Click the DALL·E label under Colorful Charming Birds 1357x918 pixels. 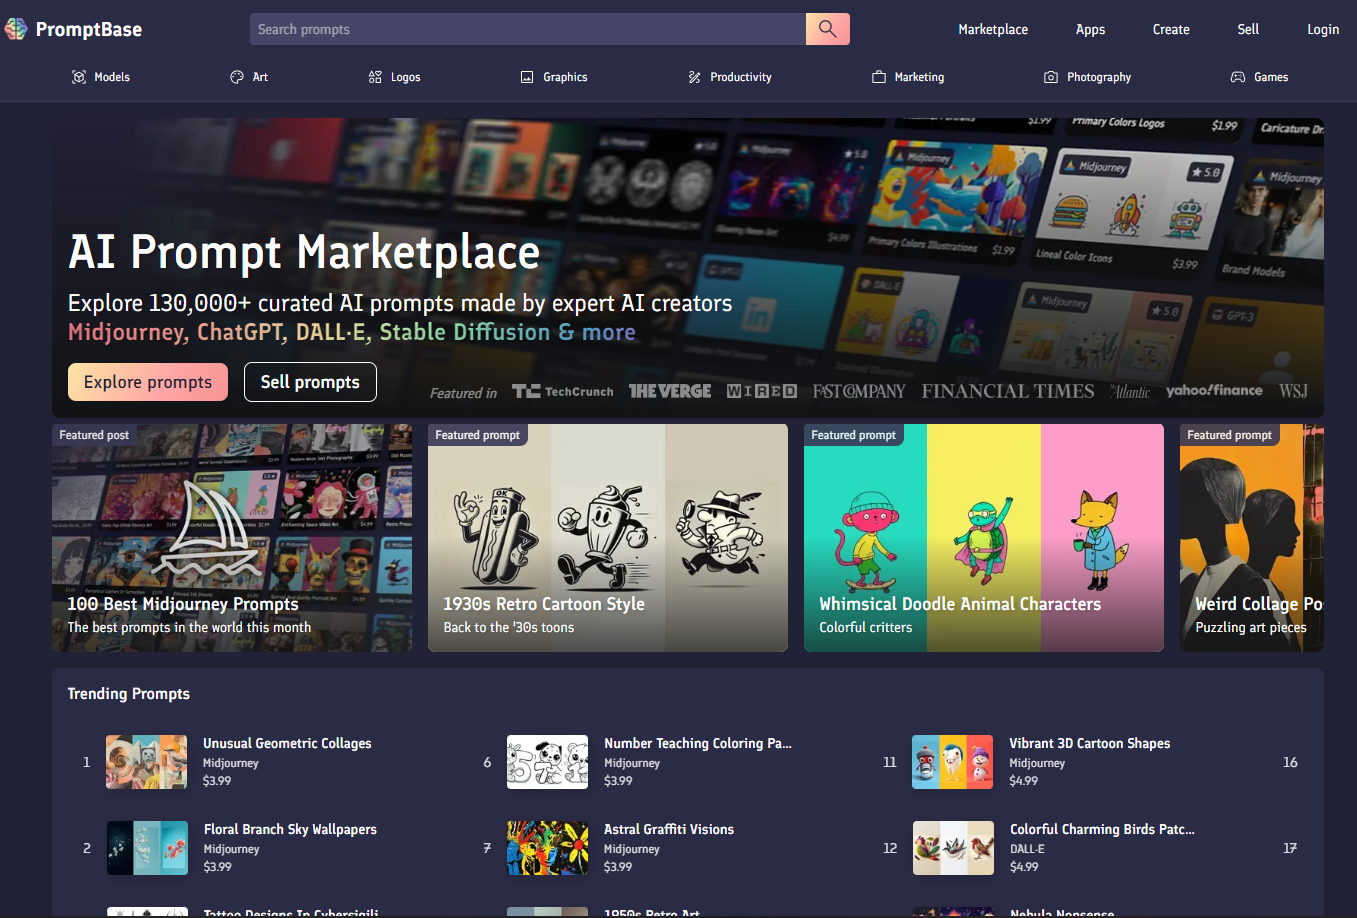[1027, 849]
